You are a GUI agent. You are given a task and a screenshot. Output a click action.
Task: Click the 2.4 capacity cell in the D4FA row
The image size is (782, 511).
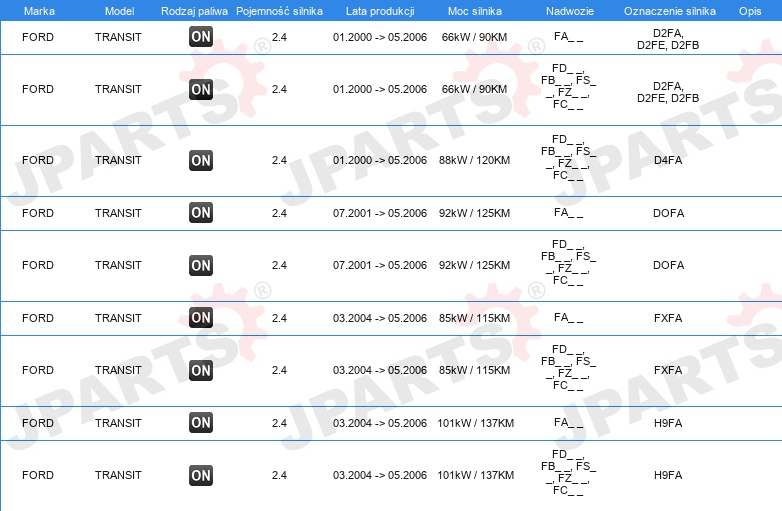click(279, 160)
